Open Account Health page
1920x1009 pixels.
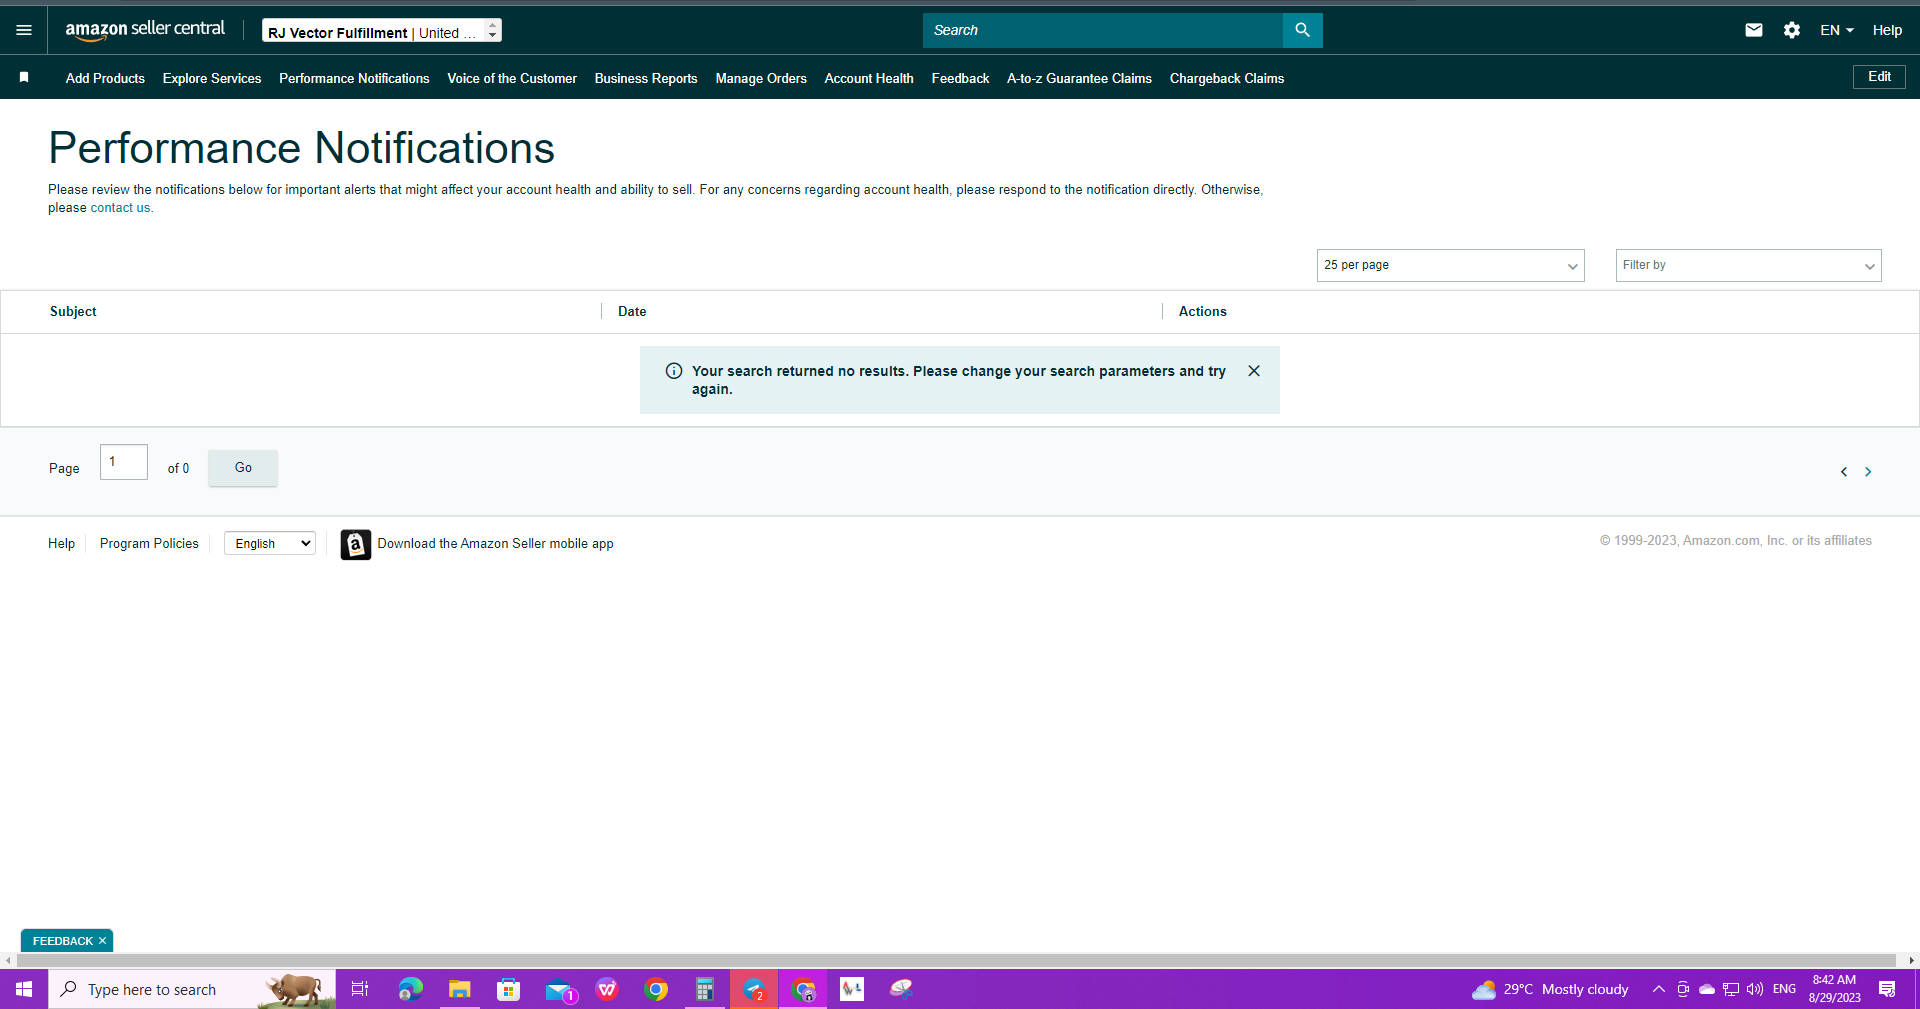(x=869, y=78)
